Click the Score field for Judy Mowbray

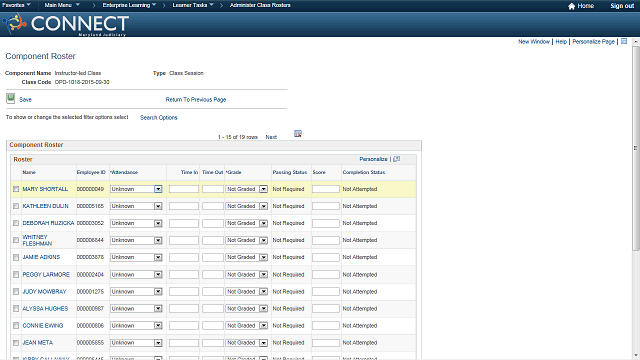pyautogui.click(x=326, y=292)
